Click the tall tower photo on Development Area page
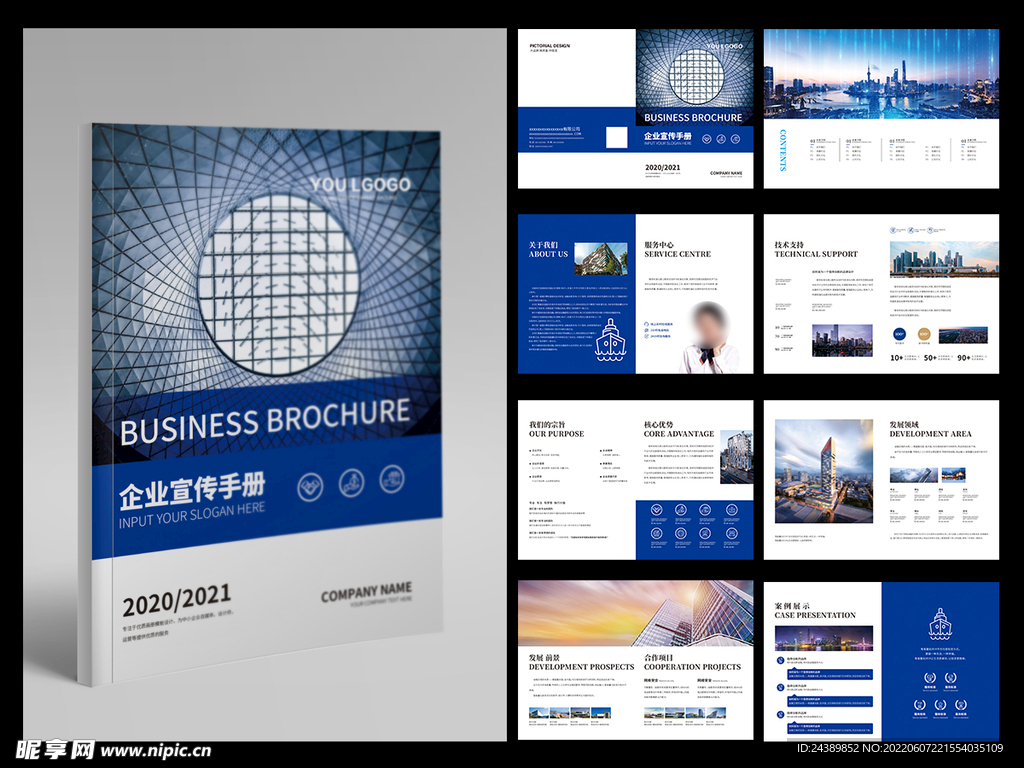Viewport: 1024px width, 768px height. [x=823, y=471]
